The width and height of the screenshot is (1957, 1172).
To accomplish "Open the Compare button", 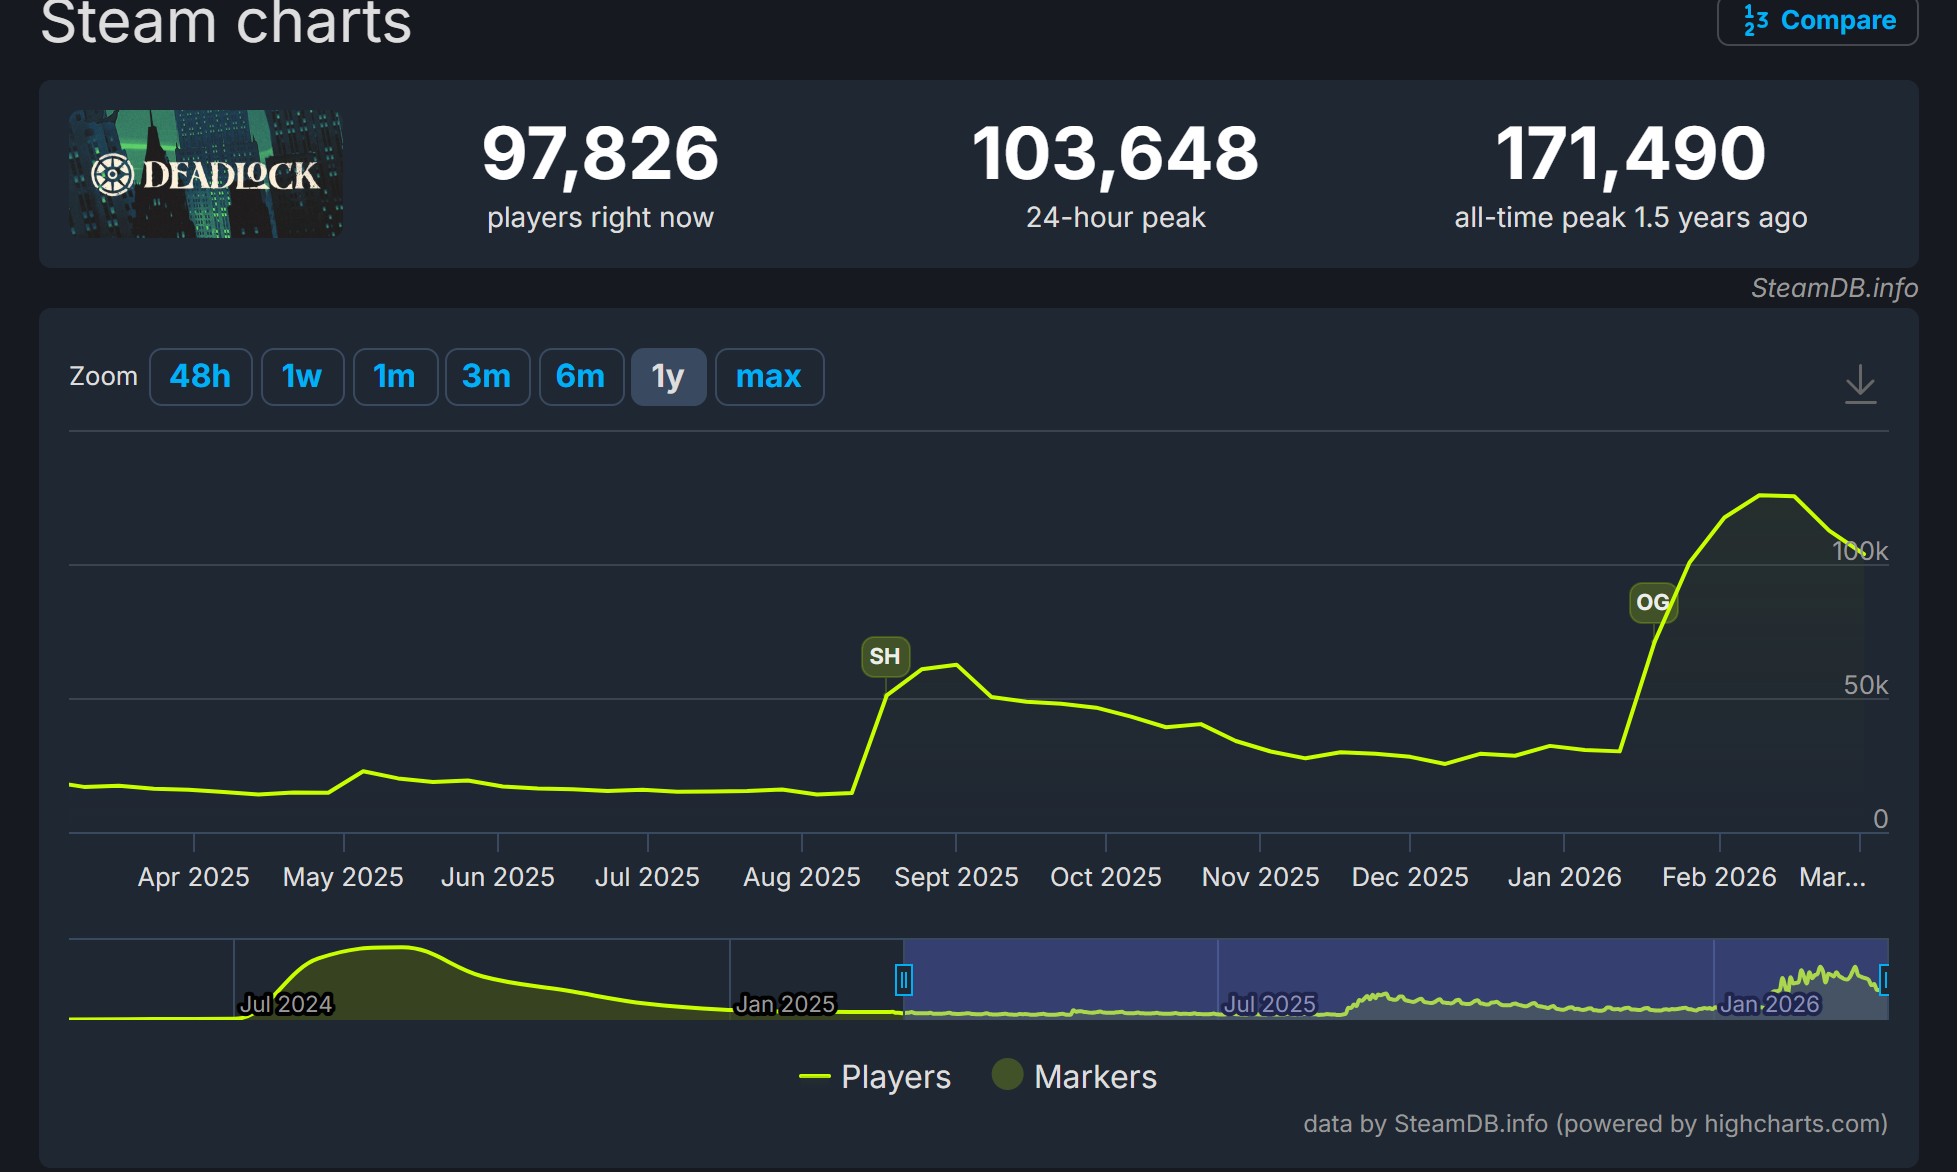I will point(1817,20).
